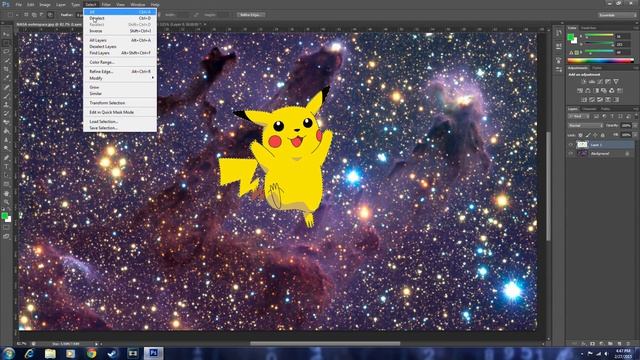The width and height of the screenshot is (640, 360).
Task: Add a Curves adjustment layer
Action: 600,82
